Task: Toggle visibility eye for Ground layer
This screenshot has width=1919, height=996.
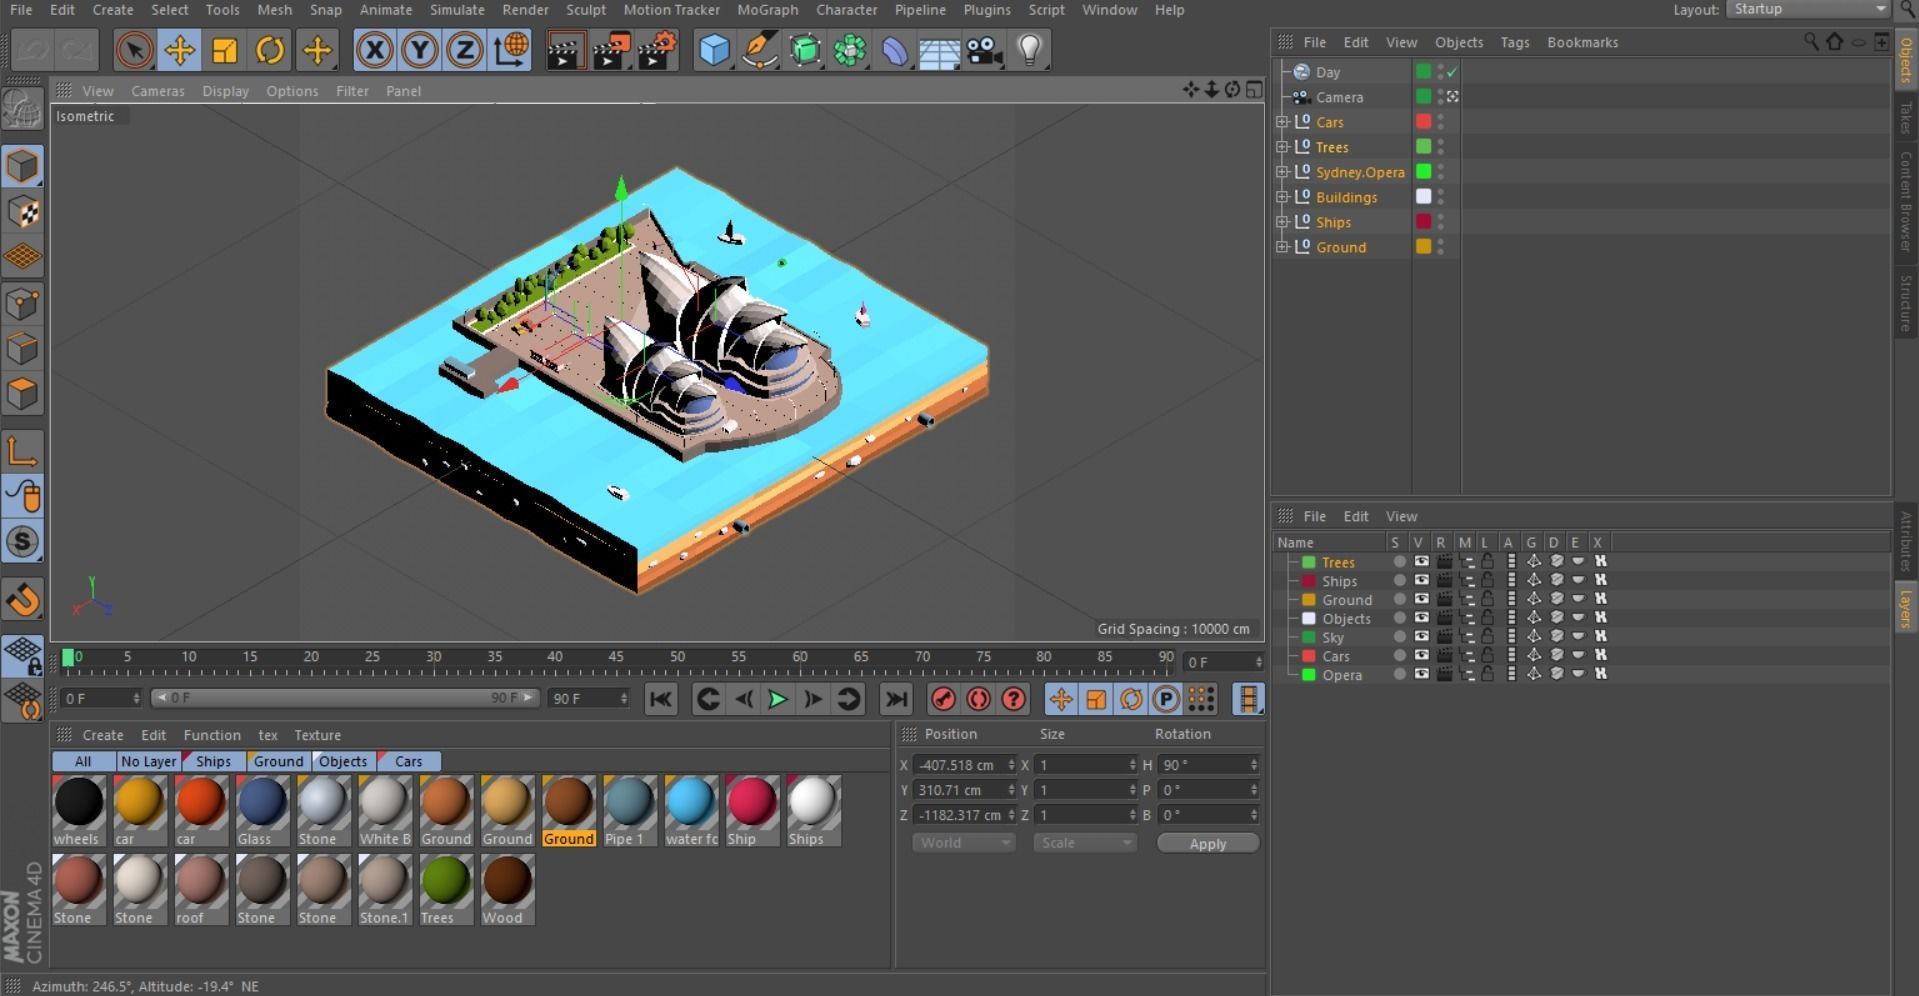Action: [1421, 600]
